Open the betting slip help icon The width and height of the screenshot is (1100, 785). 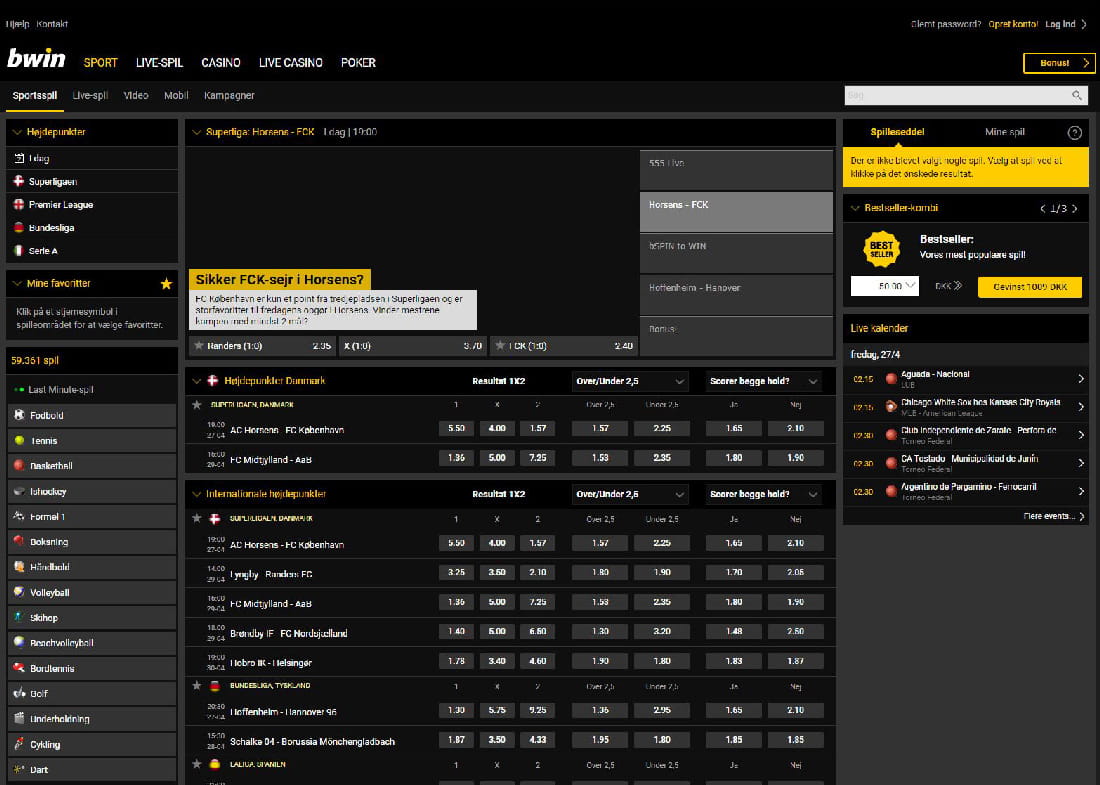[x=1074, y=133]
